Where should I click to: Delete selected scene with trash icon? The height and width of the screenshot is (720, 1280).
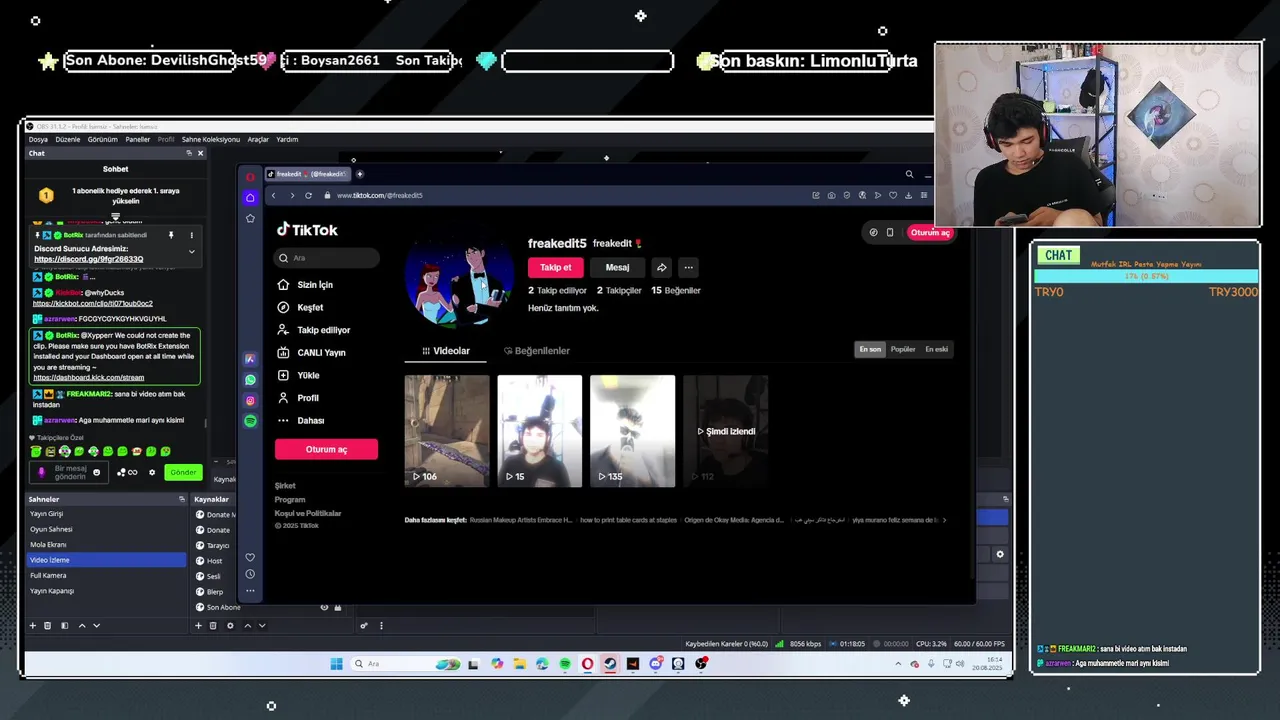click(x=48, y=626)
